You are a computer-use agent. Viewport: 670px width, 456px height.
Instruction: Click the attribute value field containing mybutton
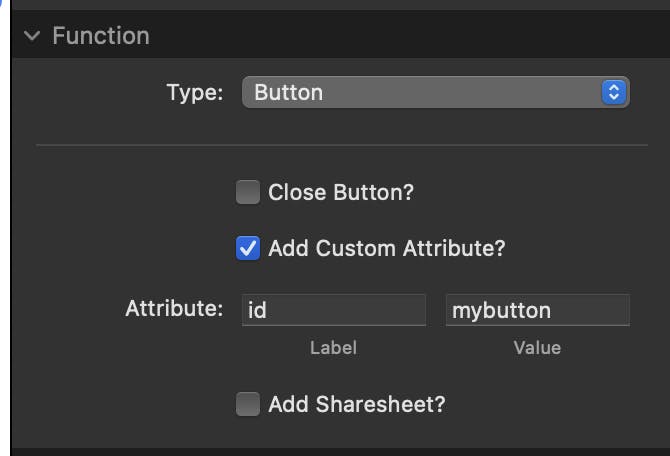537,310
